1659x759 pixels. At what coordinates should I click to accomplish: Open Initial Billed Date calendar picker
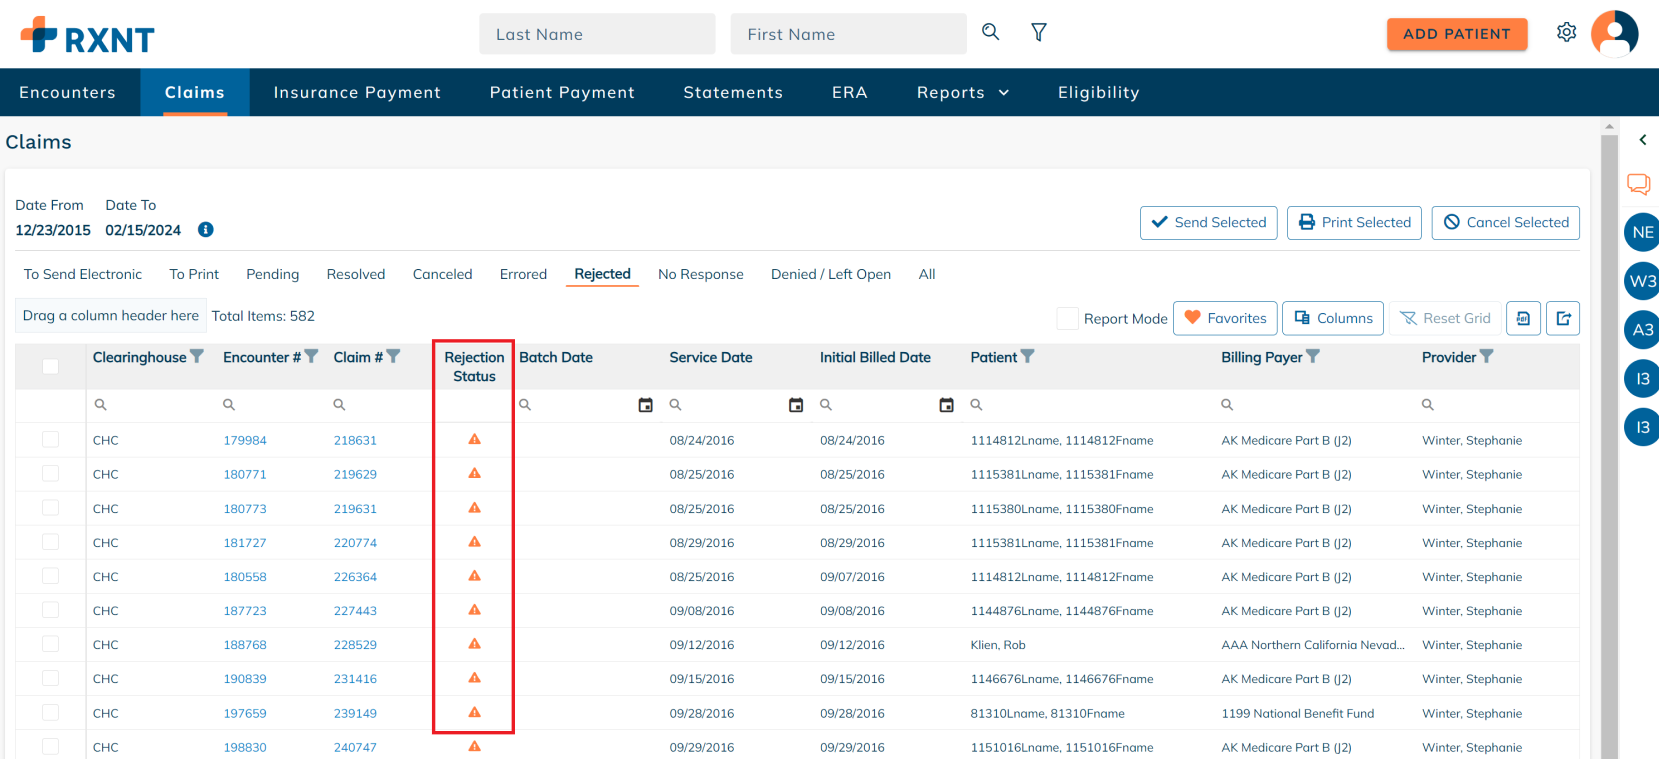[946, 405]
